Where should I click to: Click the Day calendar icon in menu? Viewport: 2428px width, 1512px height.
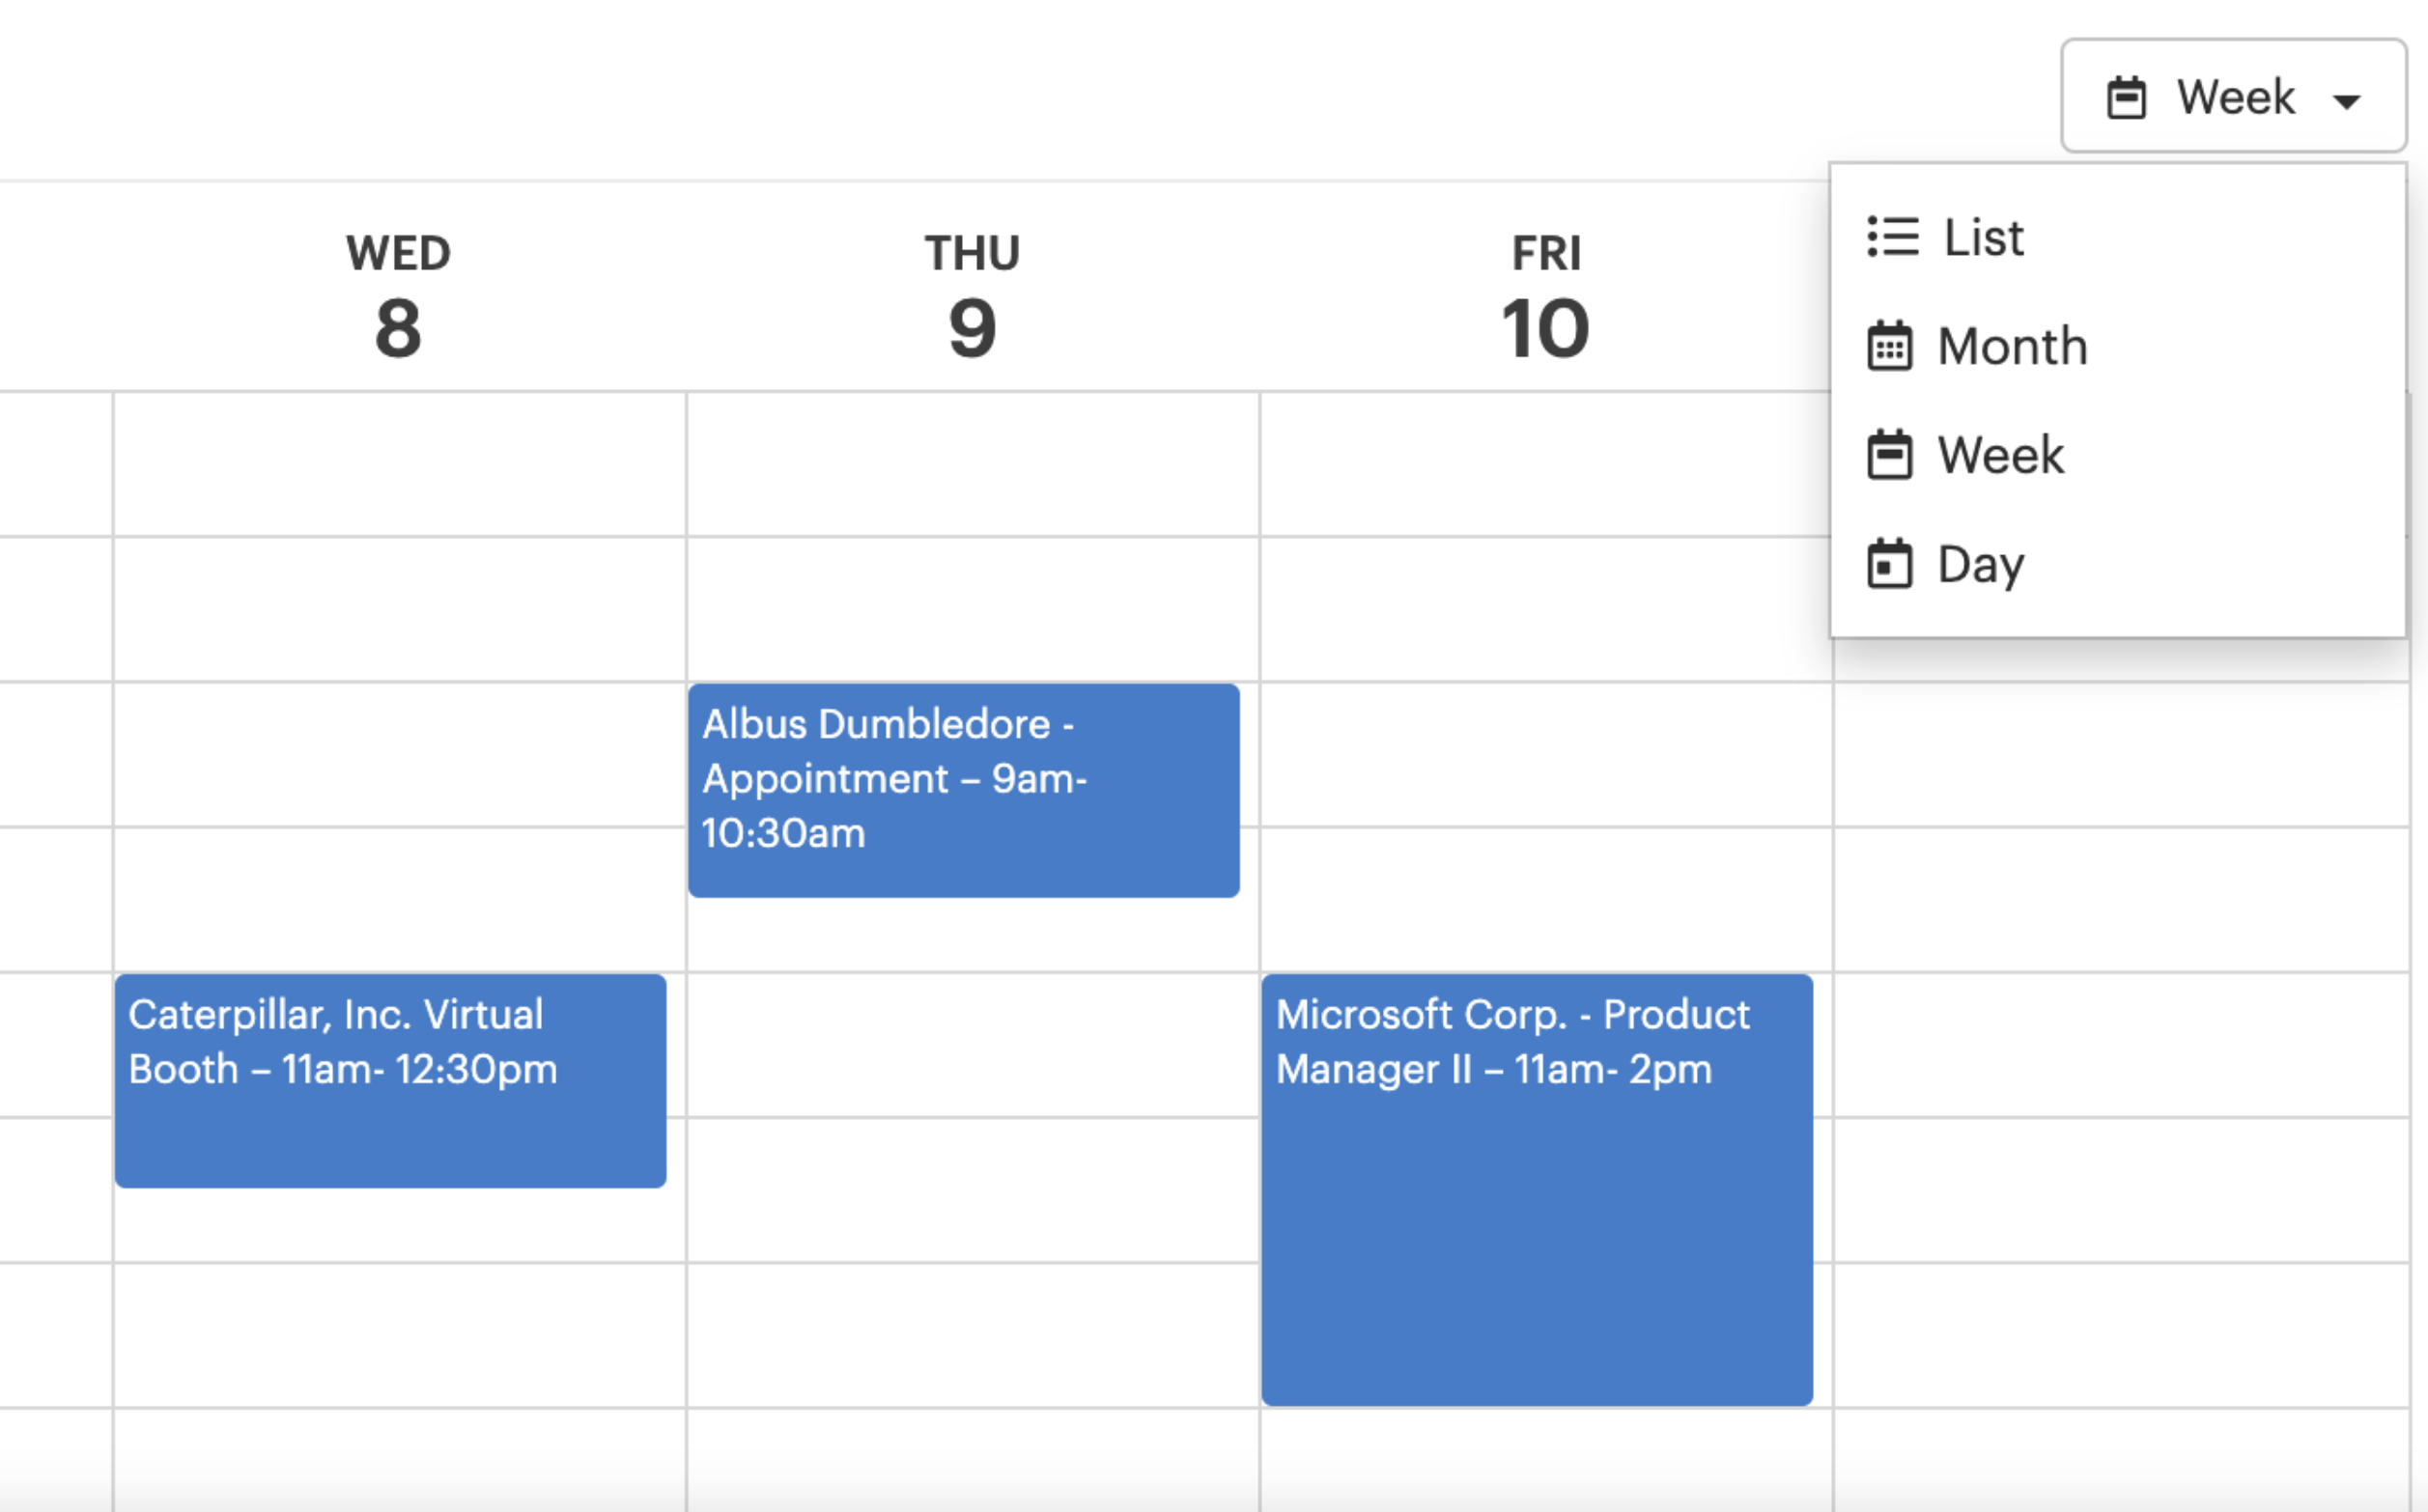(1889, 564)
